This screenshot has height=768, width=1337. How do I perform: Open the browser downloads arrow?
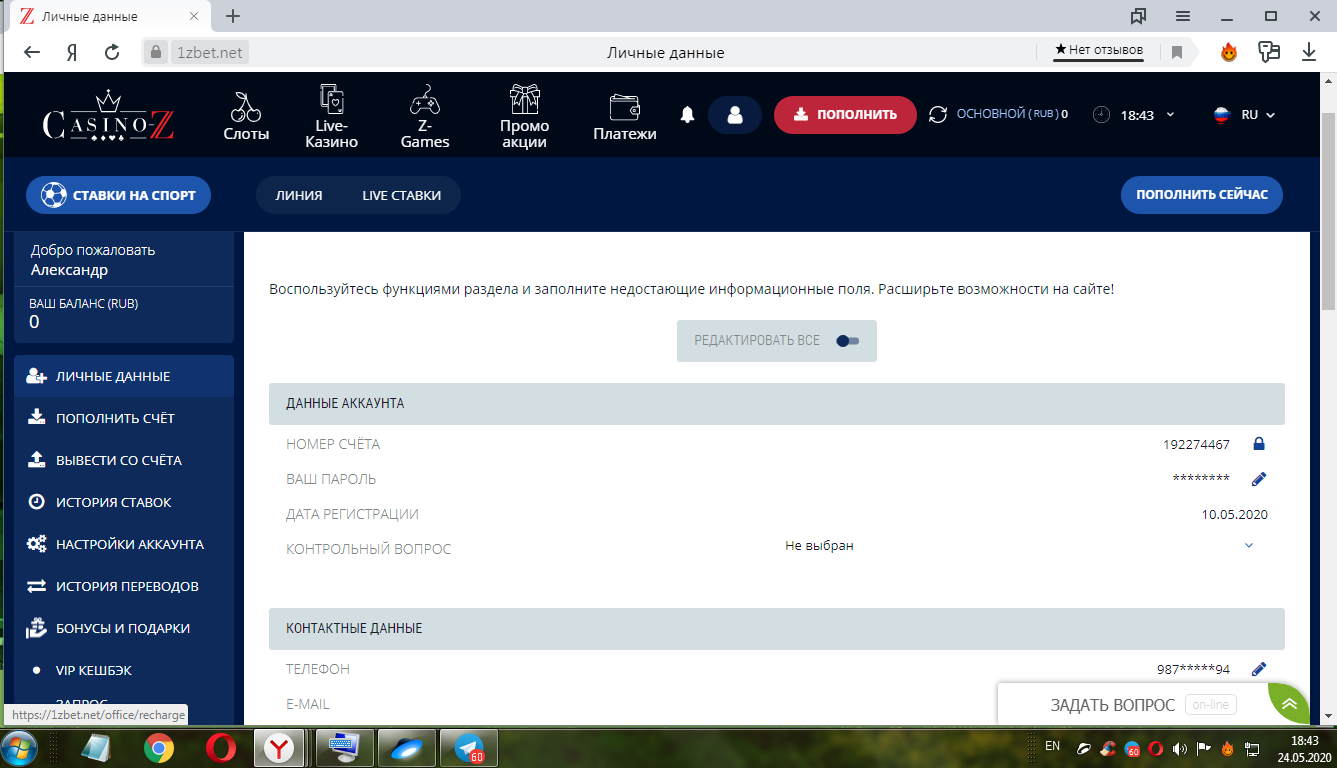pos(1309,52)
